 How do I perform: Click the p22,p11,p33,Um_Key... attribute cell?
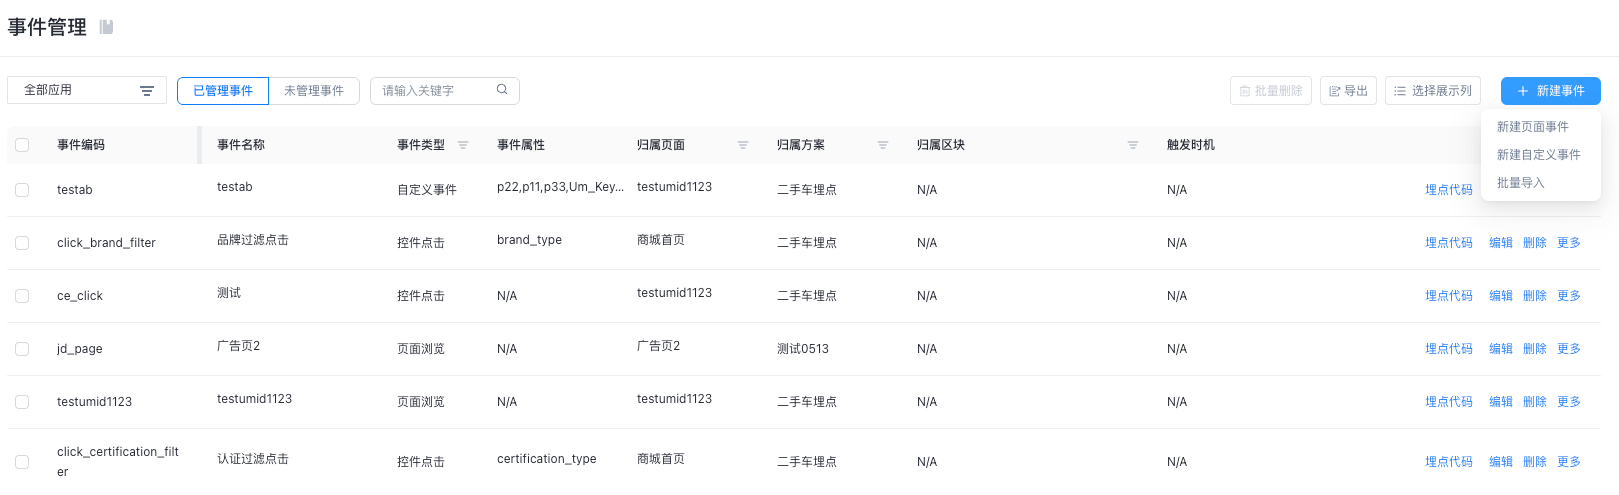tap(560, 187)
